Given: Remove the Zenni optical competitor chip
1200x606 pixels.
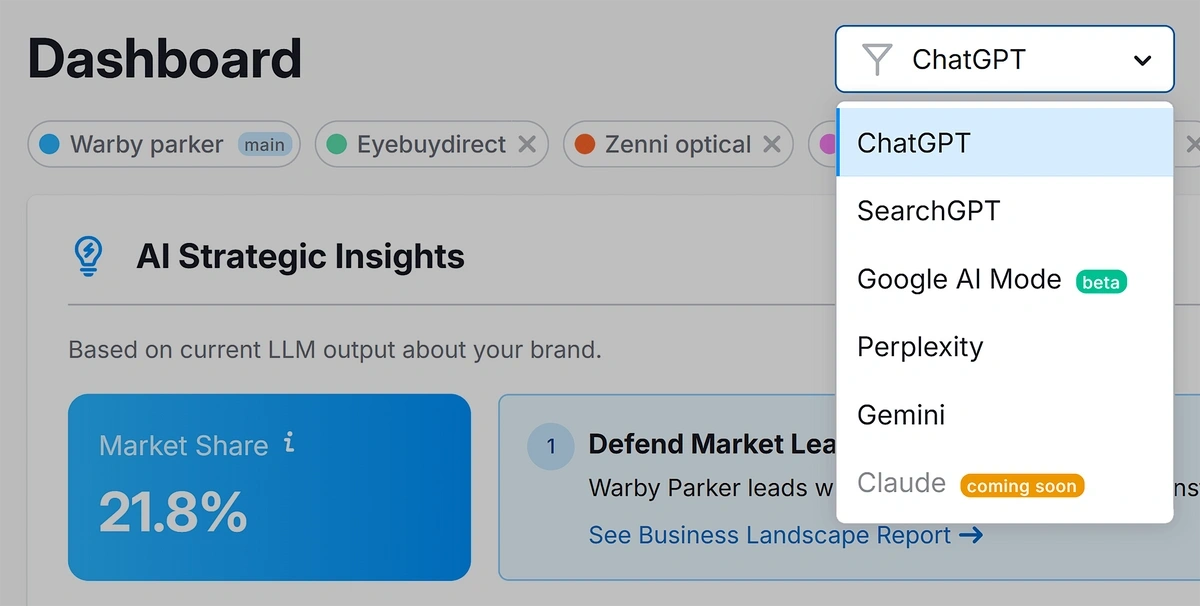Looking at the screenshot, I should [771, 144].
